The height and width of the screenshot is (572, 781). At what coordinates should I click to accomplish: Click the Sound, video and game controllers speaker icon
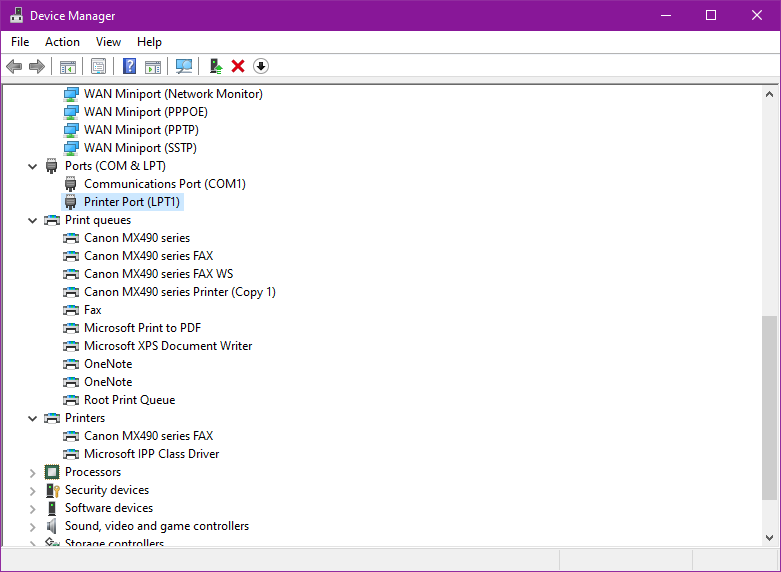point(51,526)
